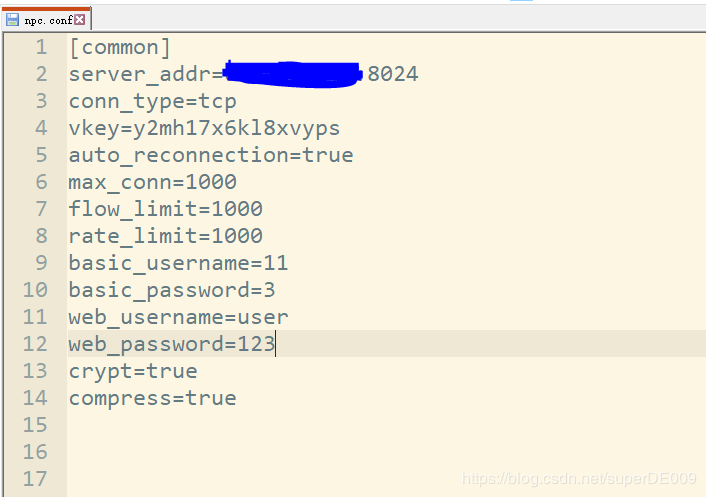The width and height of the screenshot is (706, 497).
Task: Select the npc.conf file tab
Action: (46, 19)
